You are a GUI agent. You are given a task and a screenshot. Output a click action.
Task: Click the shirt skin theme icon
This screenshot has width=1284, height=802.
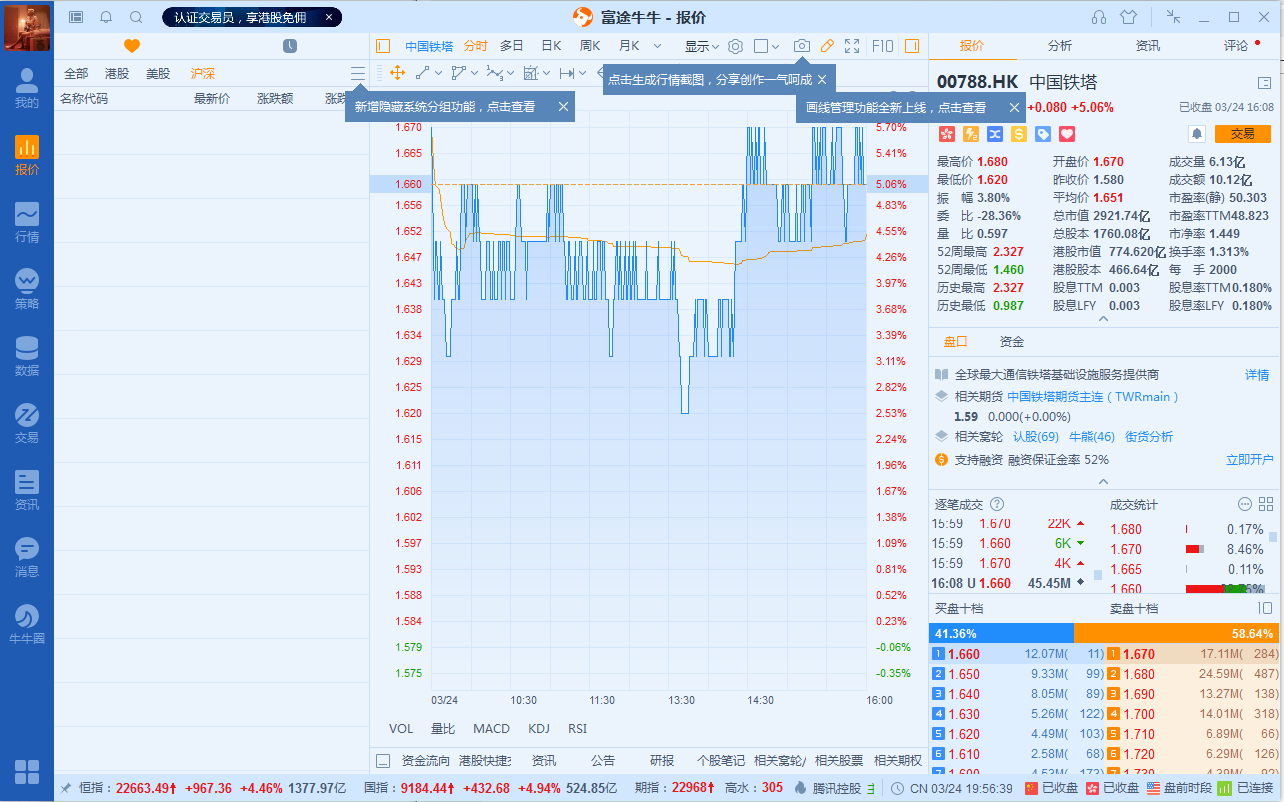(1129, 17)
